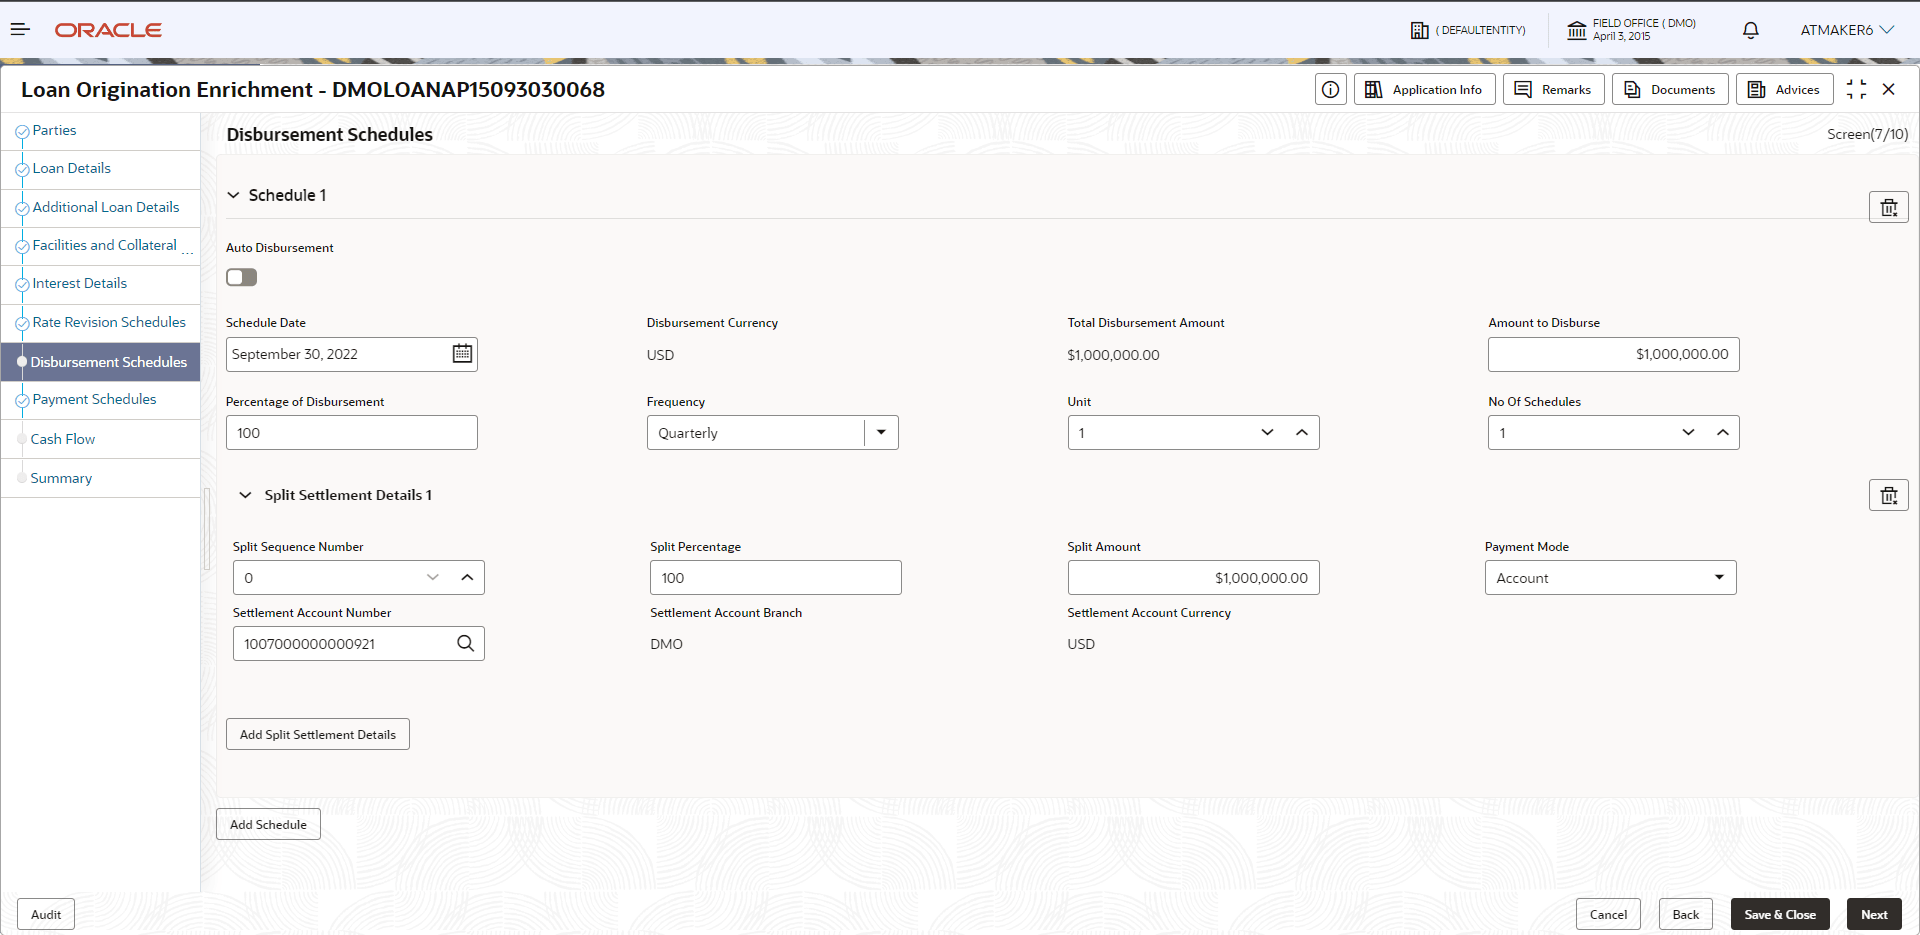Screen dimensions: 1920x935
Task: Click the Audit button
Action: coord(46,914)
